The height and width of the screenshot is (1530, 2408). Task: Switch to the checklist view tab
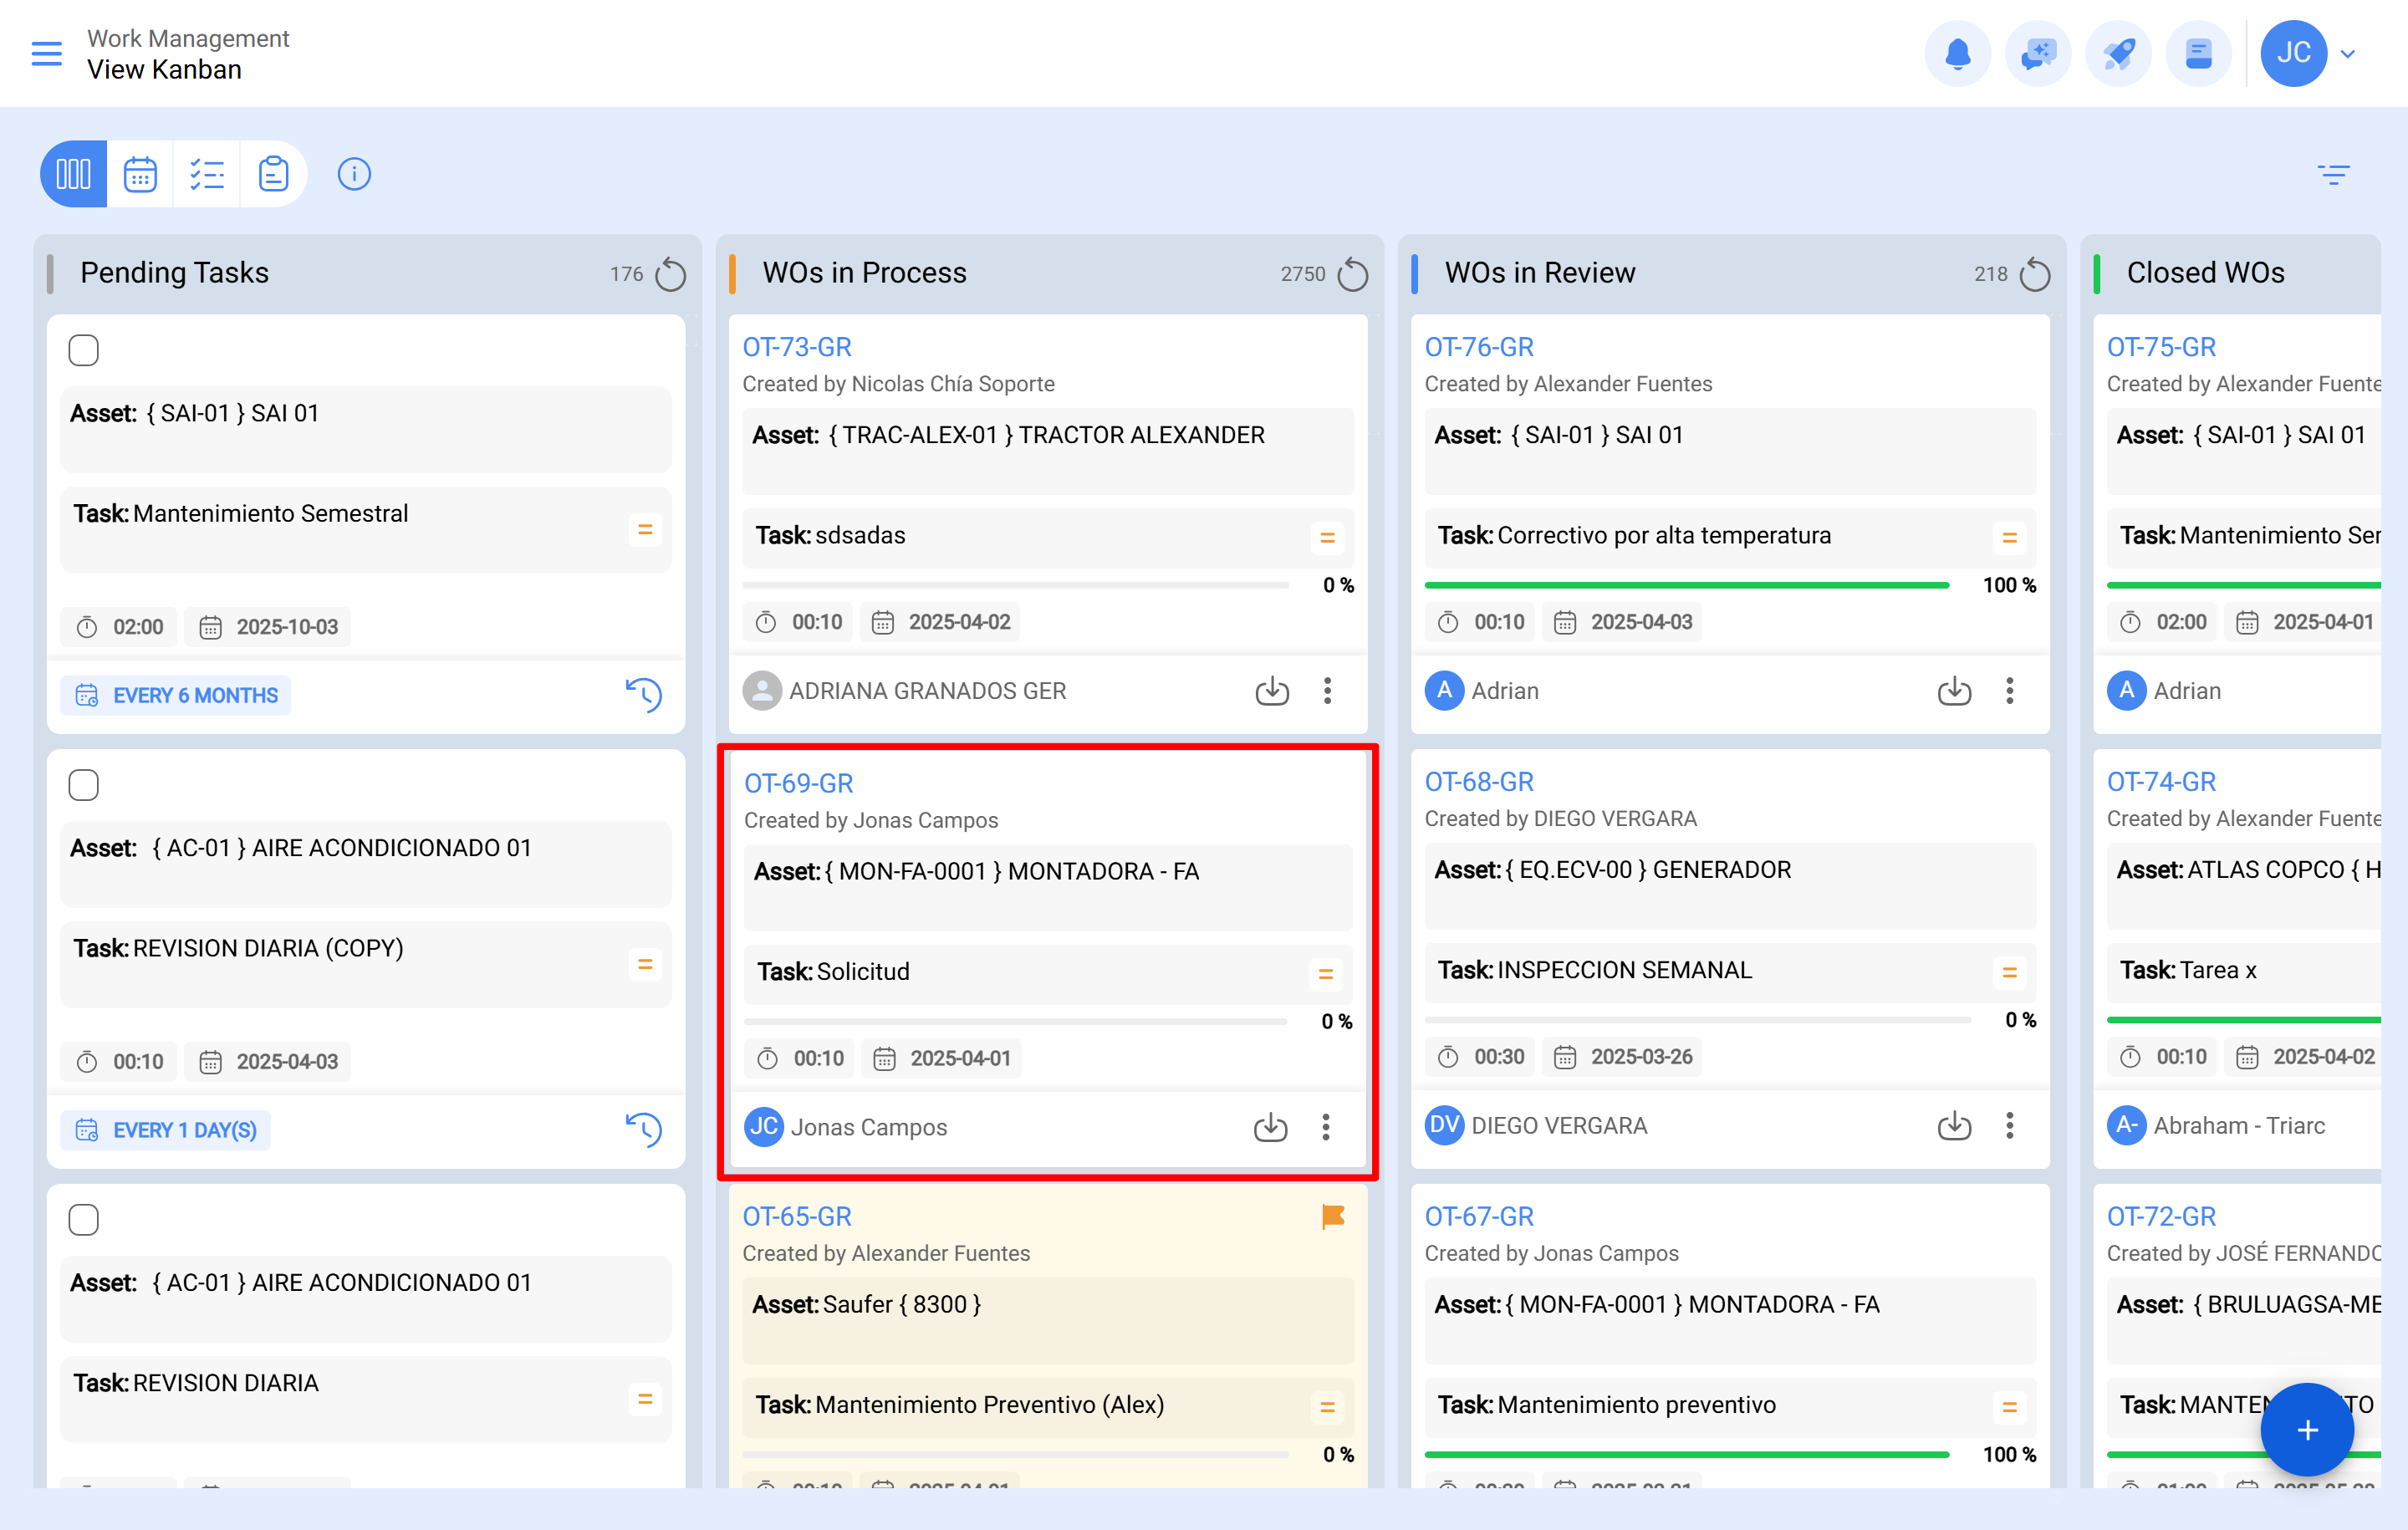coord(207,174)
